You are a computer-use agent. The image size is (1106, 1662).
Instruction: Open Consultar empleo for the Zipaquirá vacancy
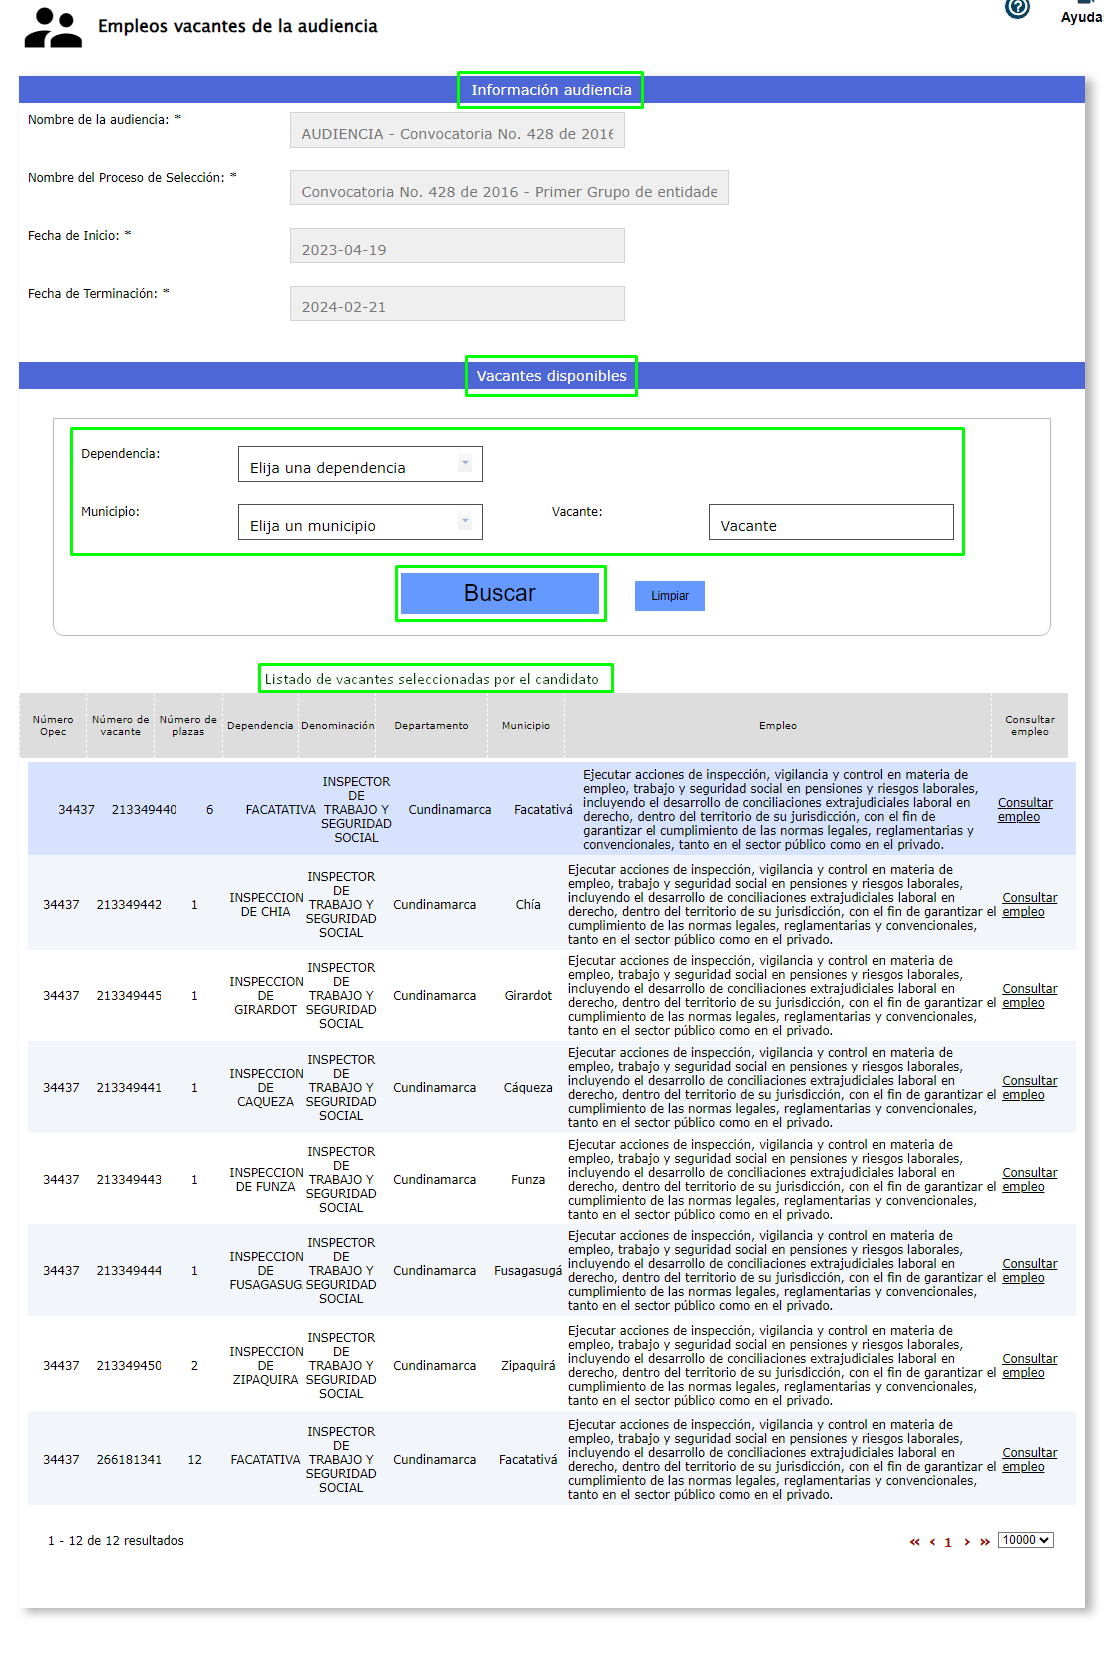point(1029,1366)
